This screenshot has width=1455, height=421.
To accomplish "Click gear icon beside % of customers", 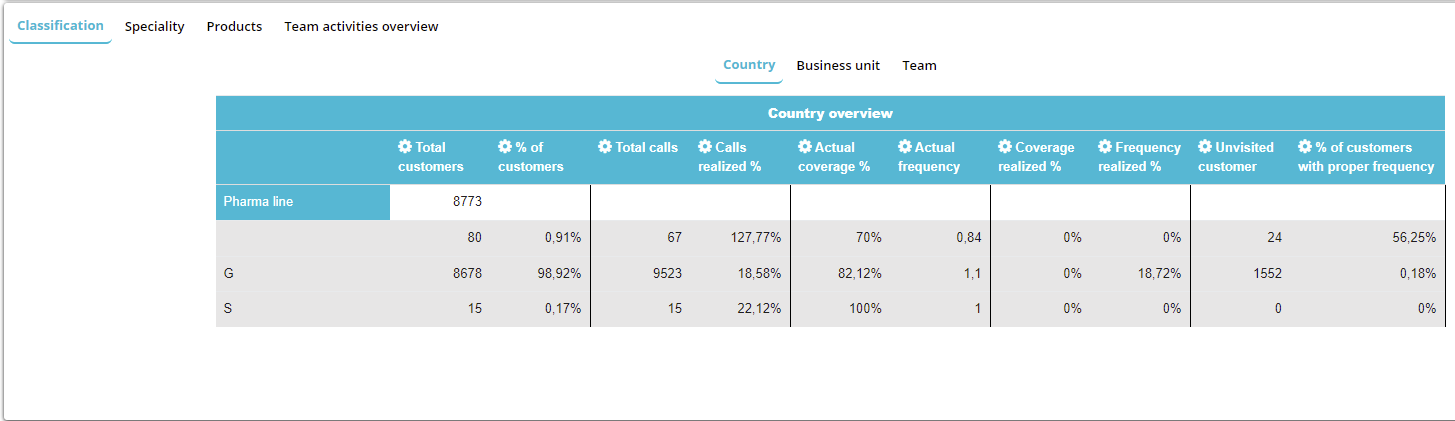I will (x=505, y=147).
